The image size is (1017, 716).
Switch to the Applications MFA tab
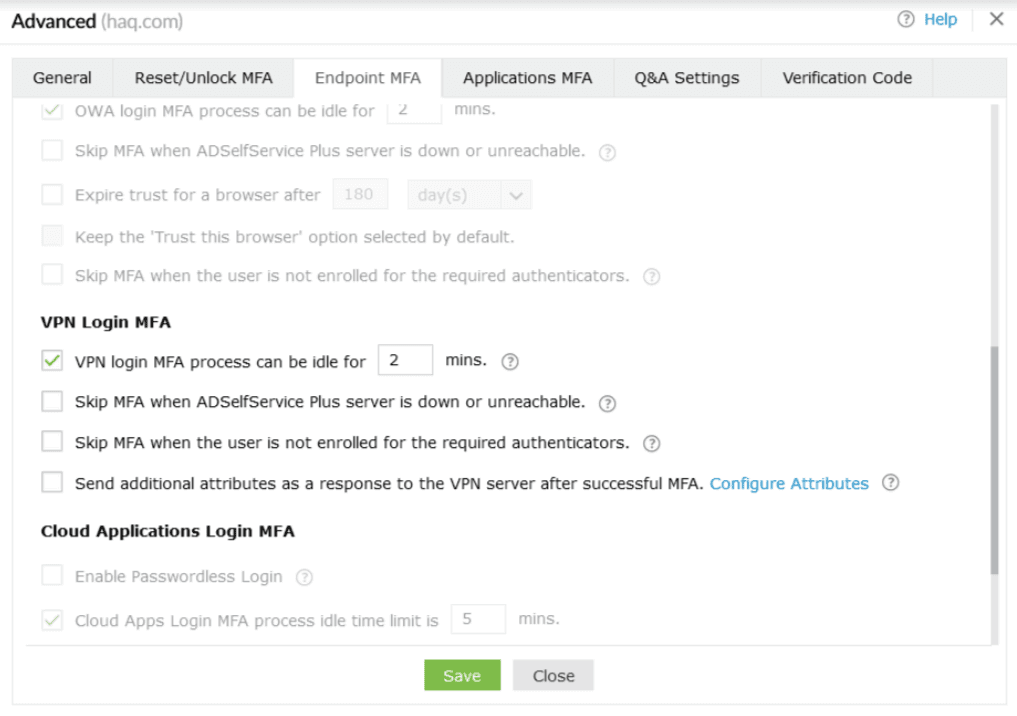(x=527, y=78)
